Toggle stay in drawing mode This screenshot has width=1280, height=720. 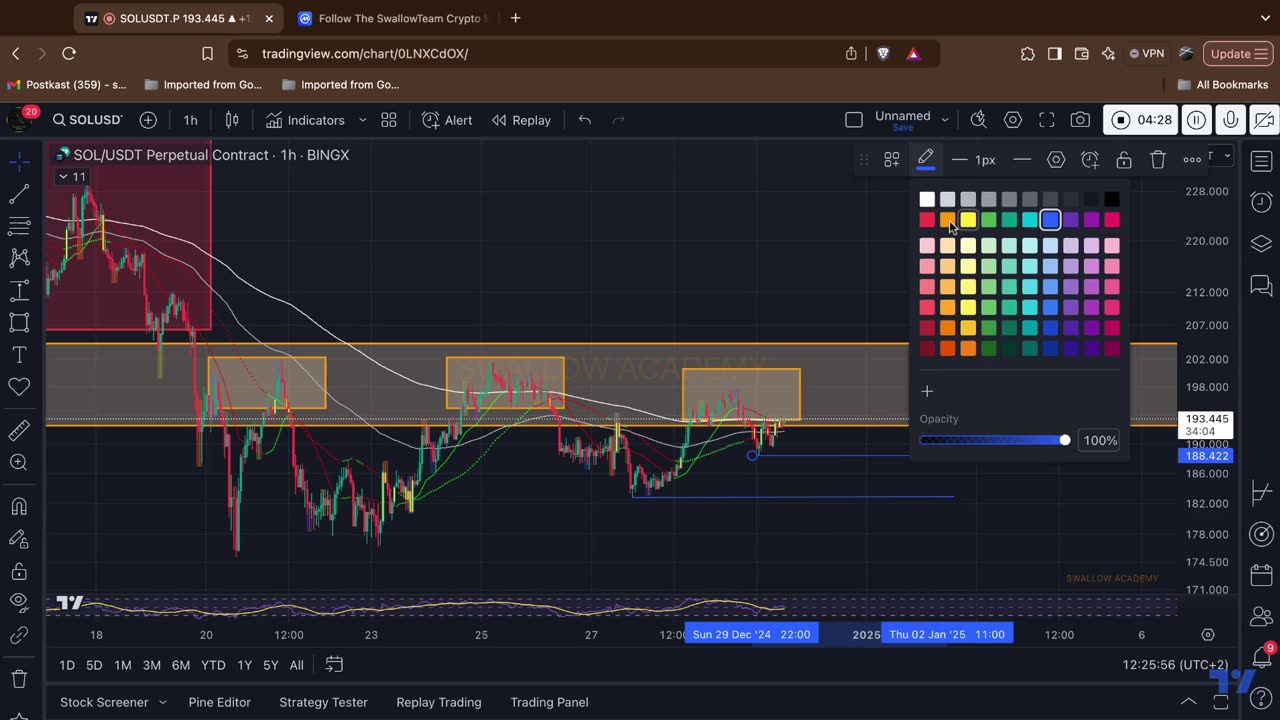point(19,539)
